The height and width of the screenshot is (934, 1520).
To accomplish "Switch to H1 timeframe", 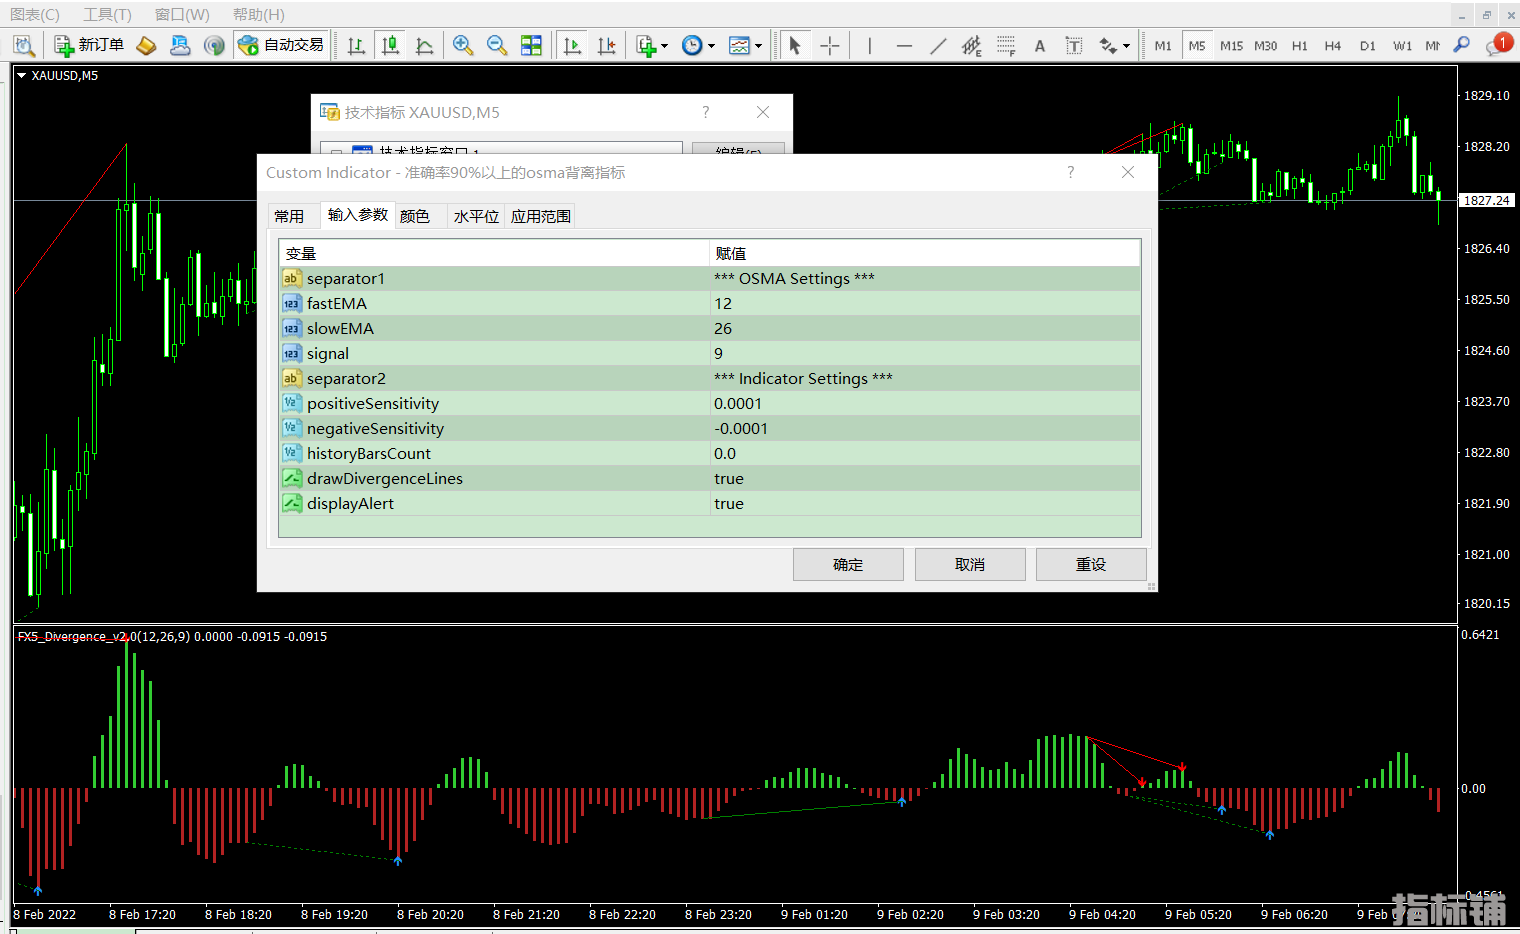I will (x=1299, y=45).
